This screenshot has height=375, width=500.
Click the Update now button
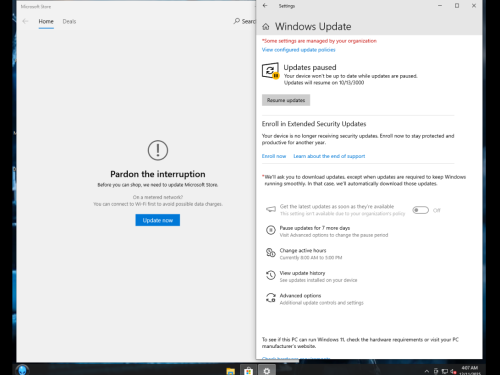pos(158,220)
